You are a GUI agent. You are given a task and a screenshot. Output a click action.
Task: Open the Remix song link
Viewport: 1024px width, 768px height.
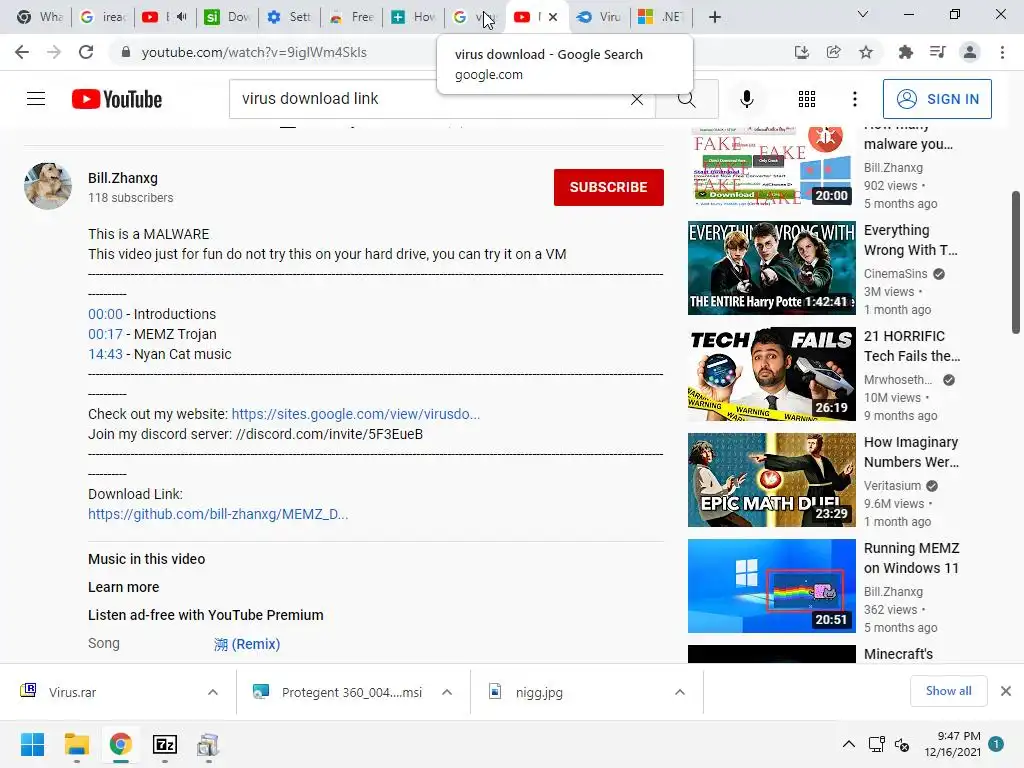point(247,644)
